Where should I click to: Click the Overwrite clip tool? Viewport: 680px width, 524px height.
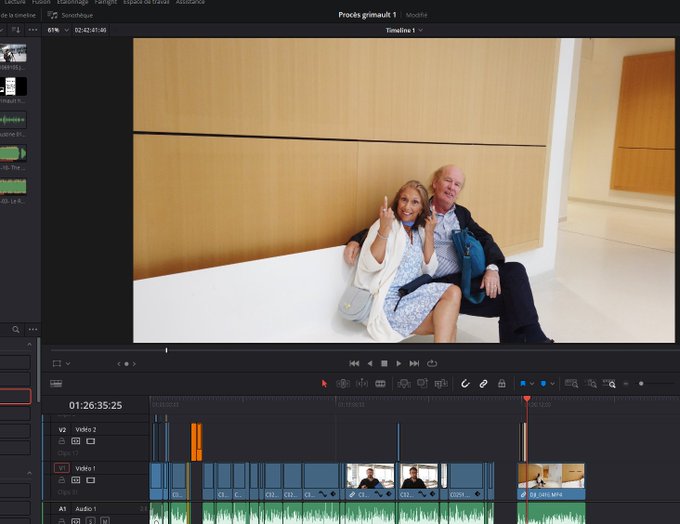click(x=422, y=383)
